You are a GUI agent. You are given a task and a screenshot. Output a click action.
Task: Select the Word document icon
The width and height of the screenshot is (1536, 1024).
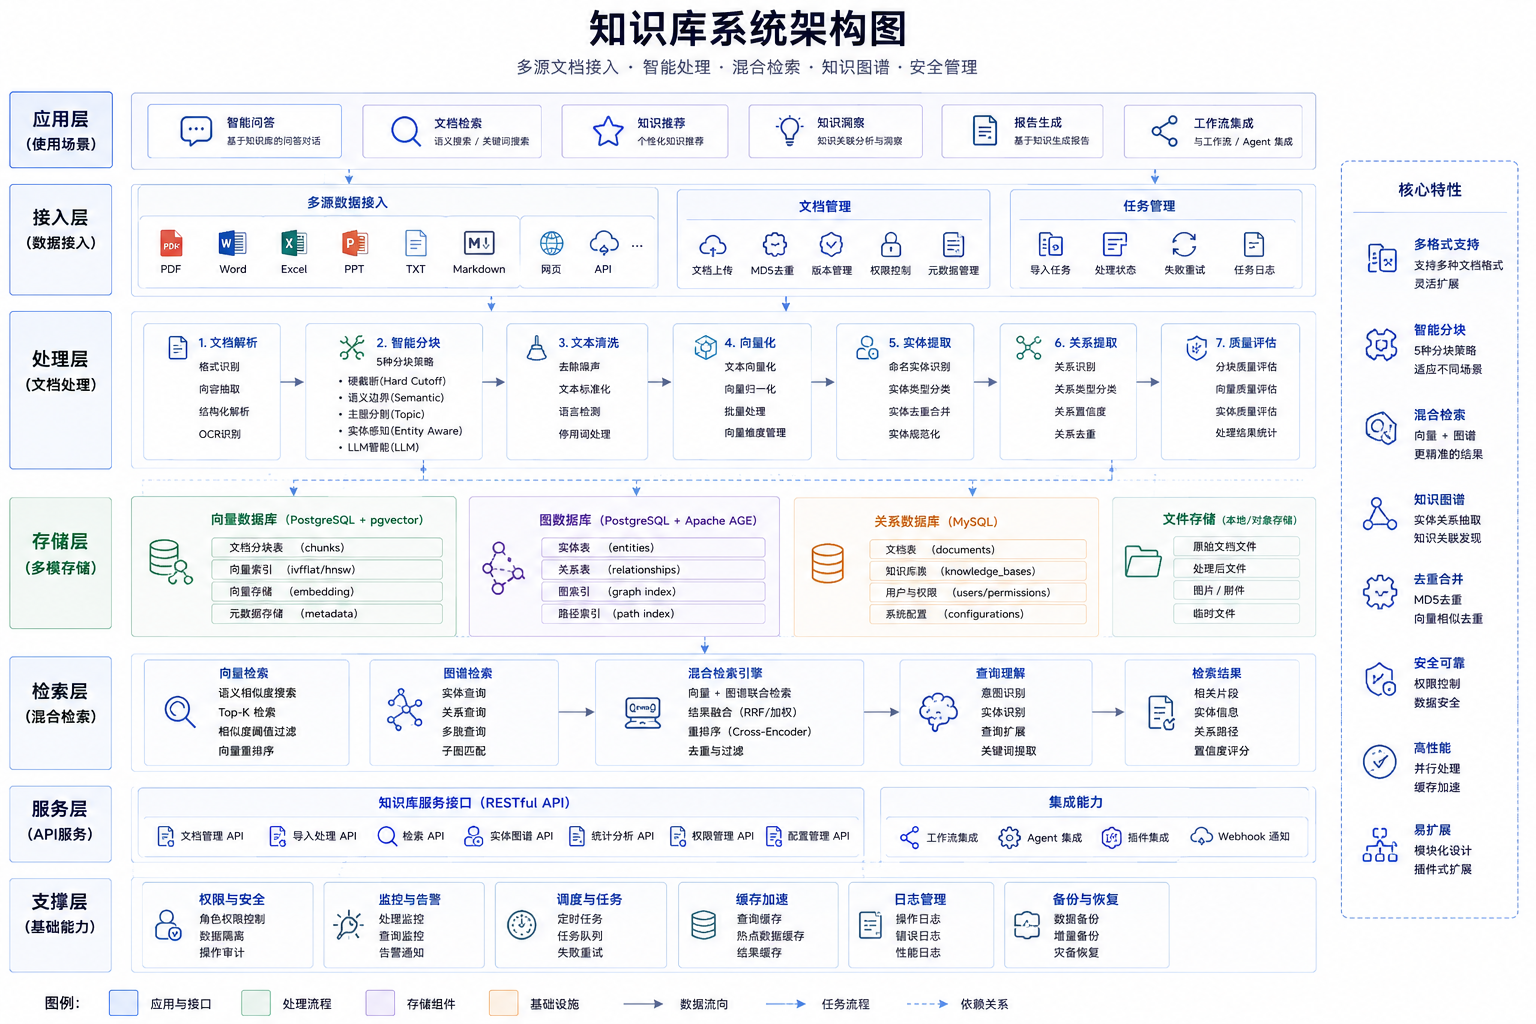(232, 243)
